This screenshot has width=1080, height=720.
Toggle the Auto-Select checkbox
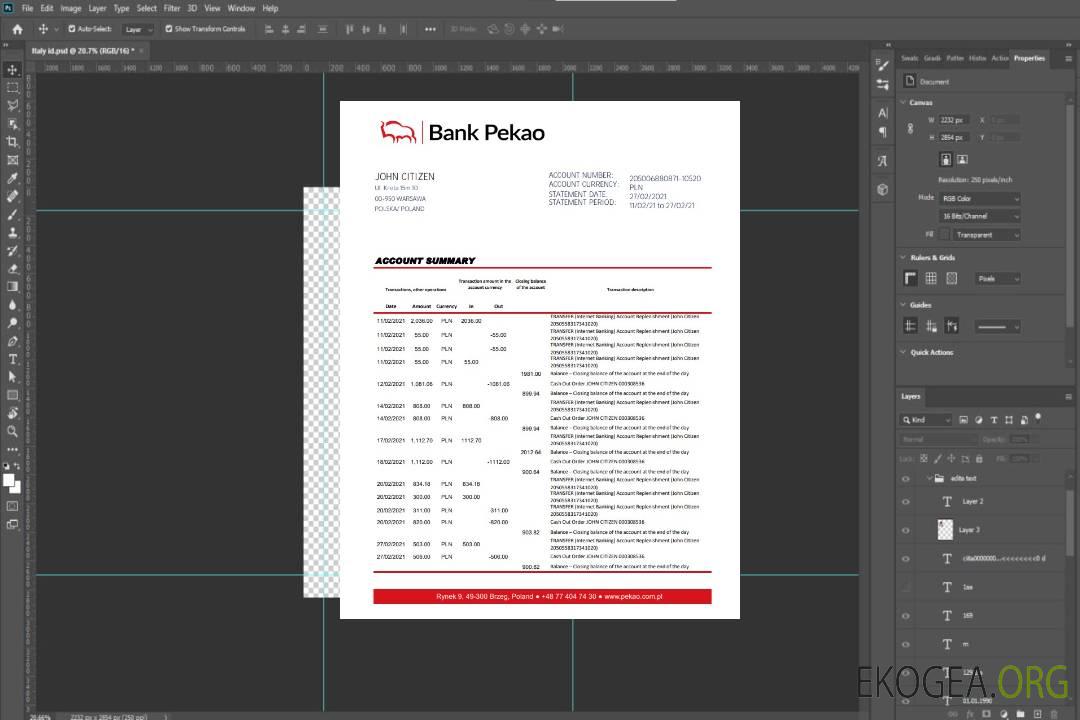72,29
